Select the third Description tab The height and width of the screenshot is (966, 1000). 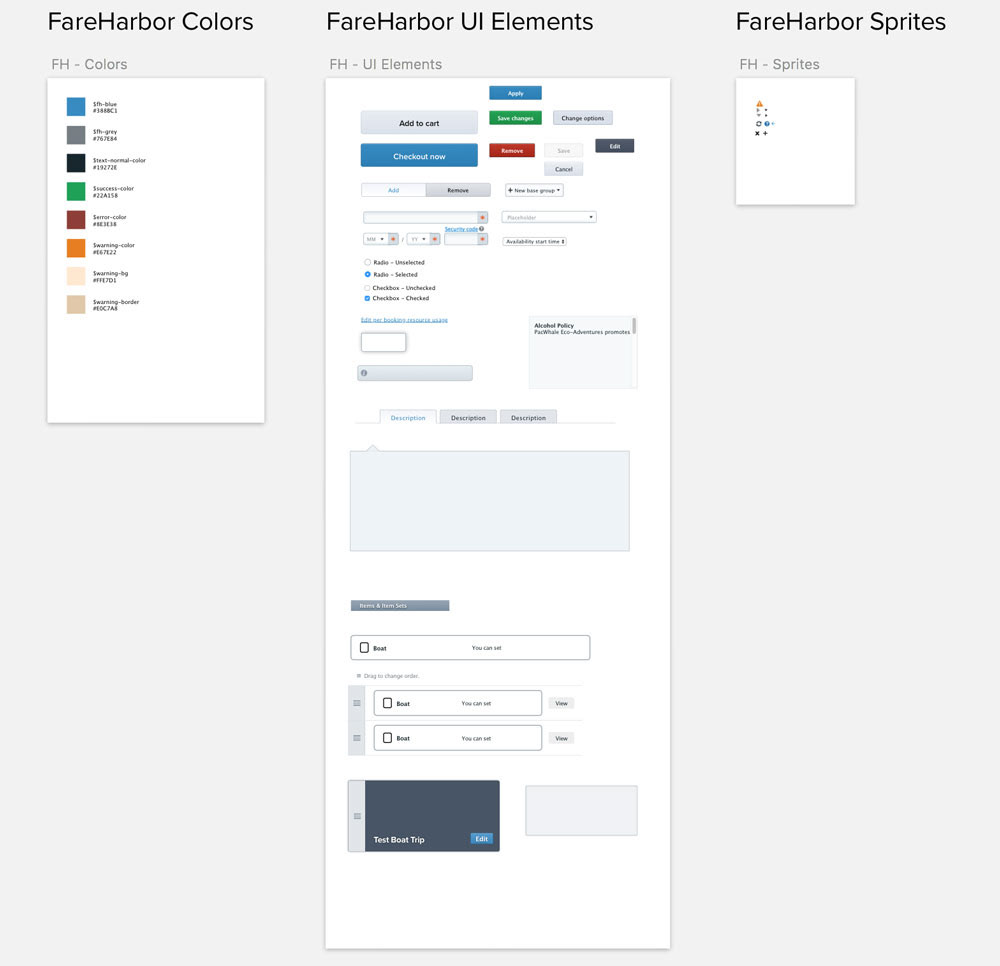click(x=528, y=418)
